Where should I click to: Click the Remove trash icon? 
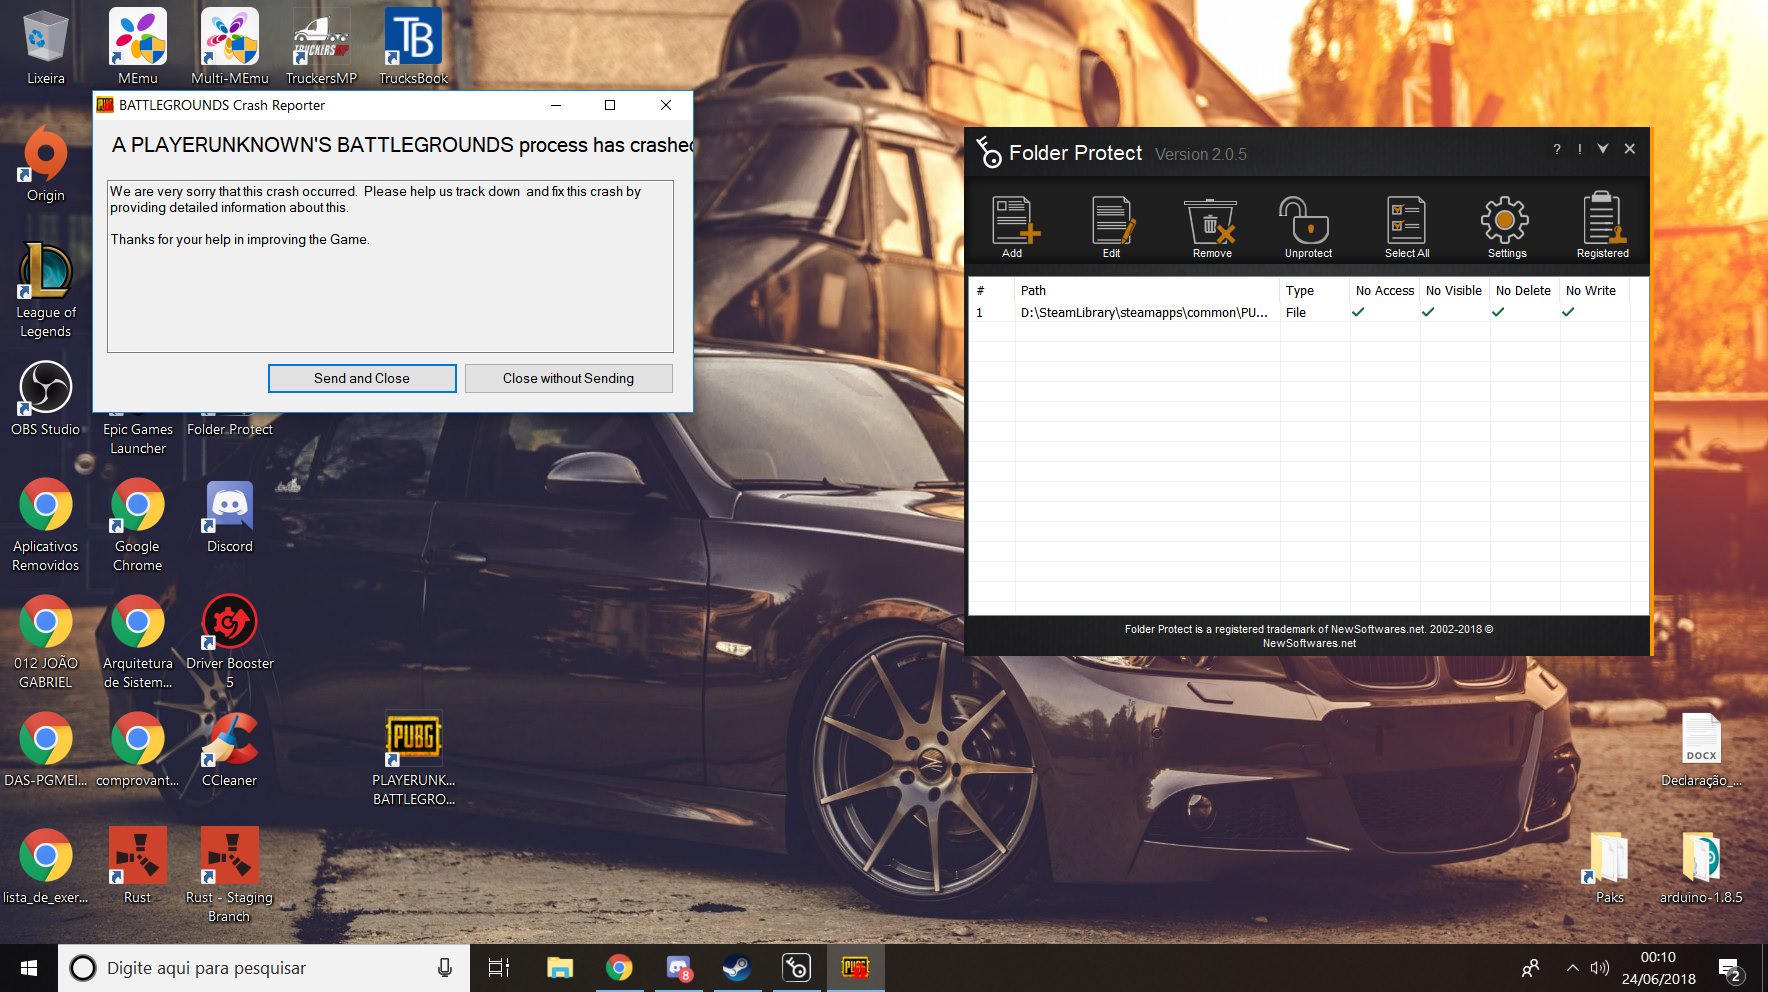1211,222
